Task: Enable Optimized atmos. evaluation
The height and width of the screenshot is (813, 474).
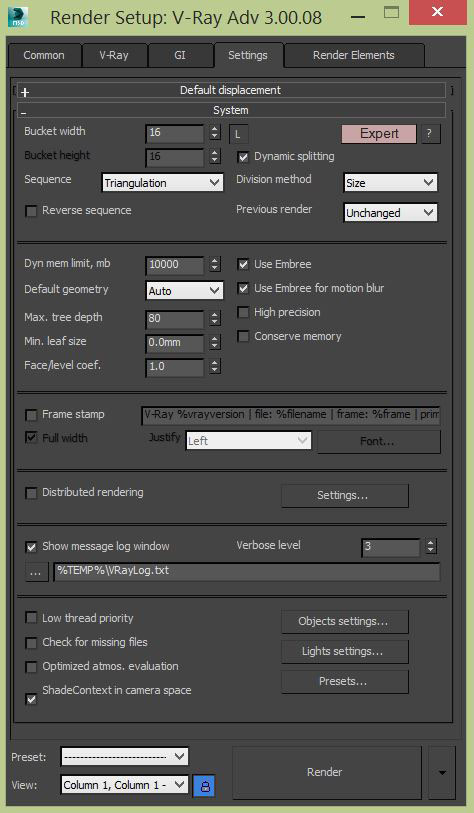Action: (31, 667)
